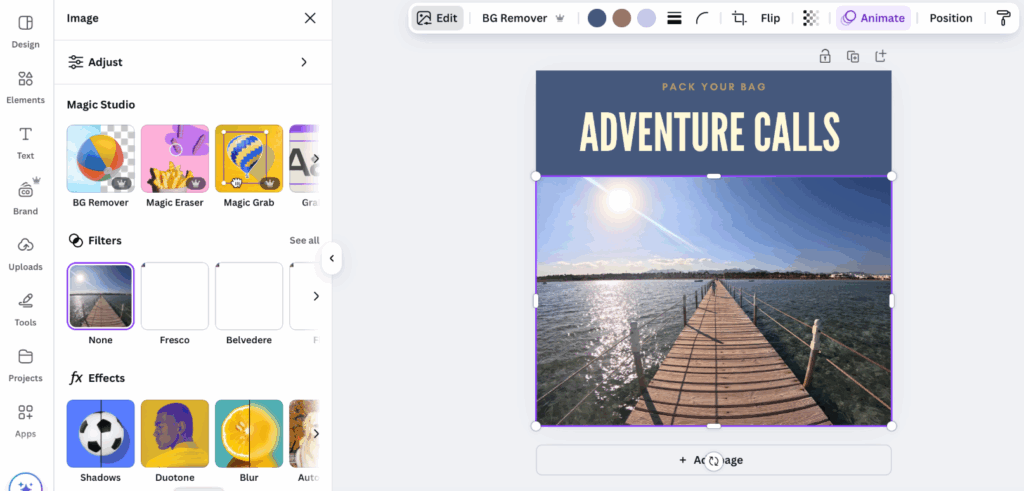Open the transparency control
The image size is (1024, 491).
811,18
